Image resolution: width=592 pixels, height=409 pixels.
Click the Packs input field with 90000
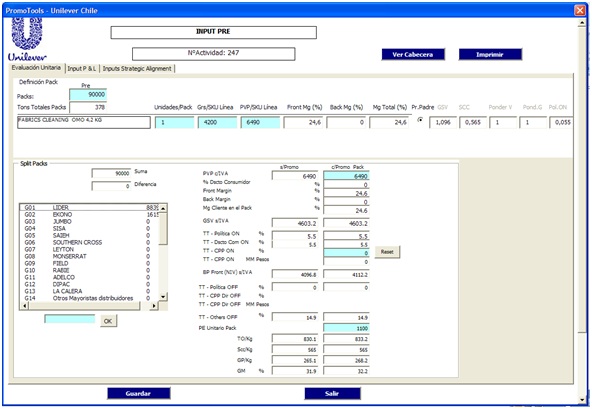click(88, 94)
